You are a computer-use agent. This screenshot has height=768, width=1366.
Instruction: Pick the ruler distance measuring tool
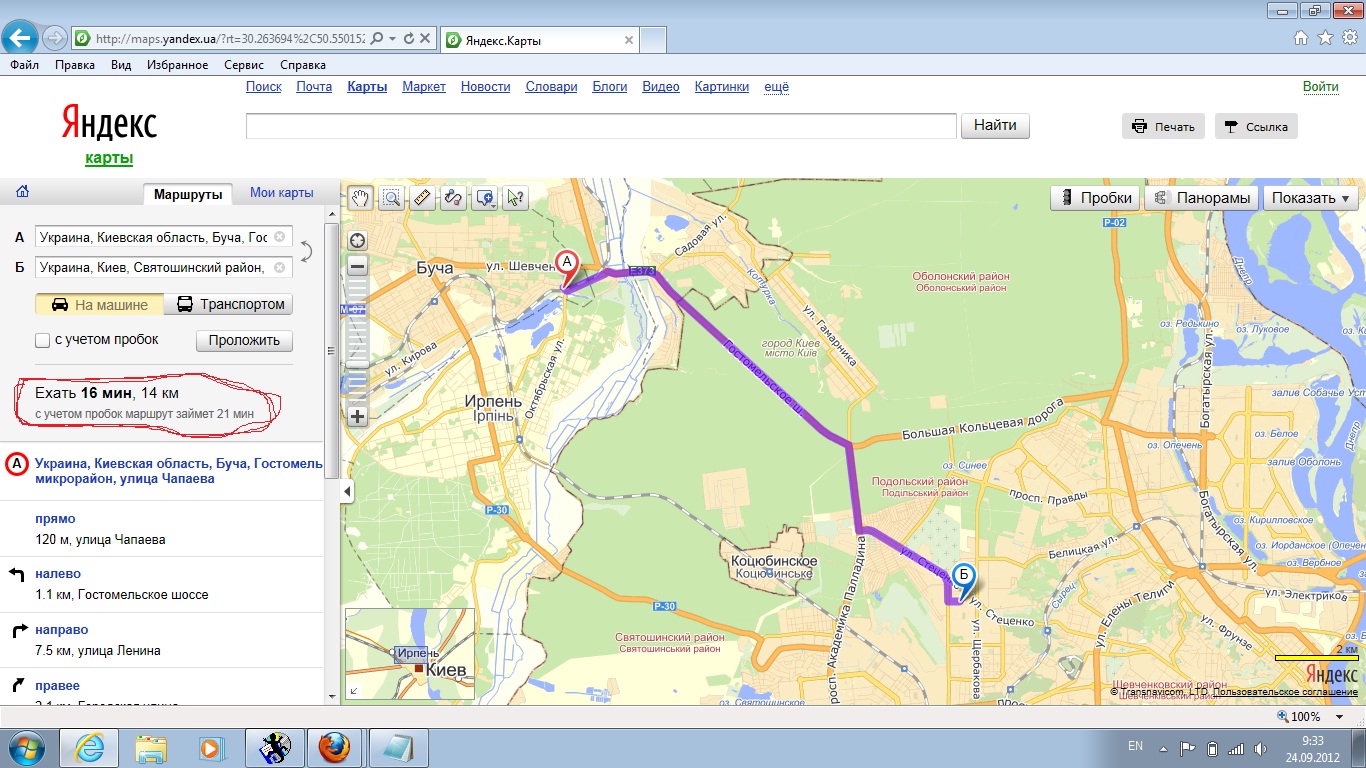(422, 198)
